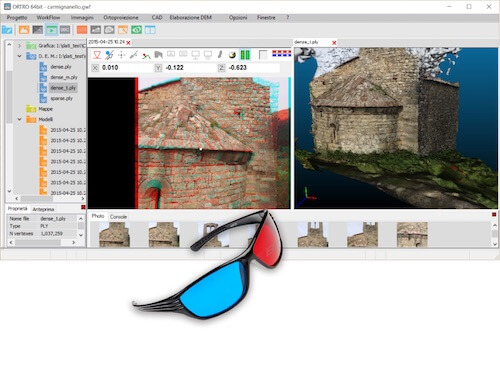Click the gray speech-bubble toolbar icon
This screenshot has width=500, height=374.
109,30
